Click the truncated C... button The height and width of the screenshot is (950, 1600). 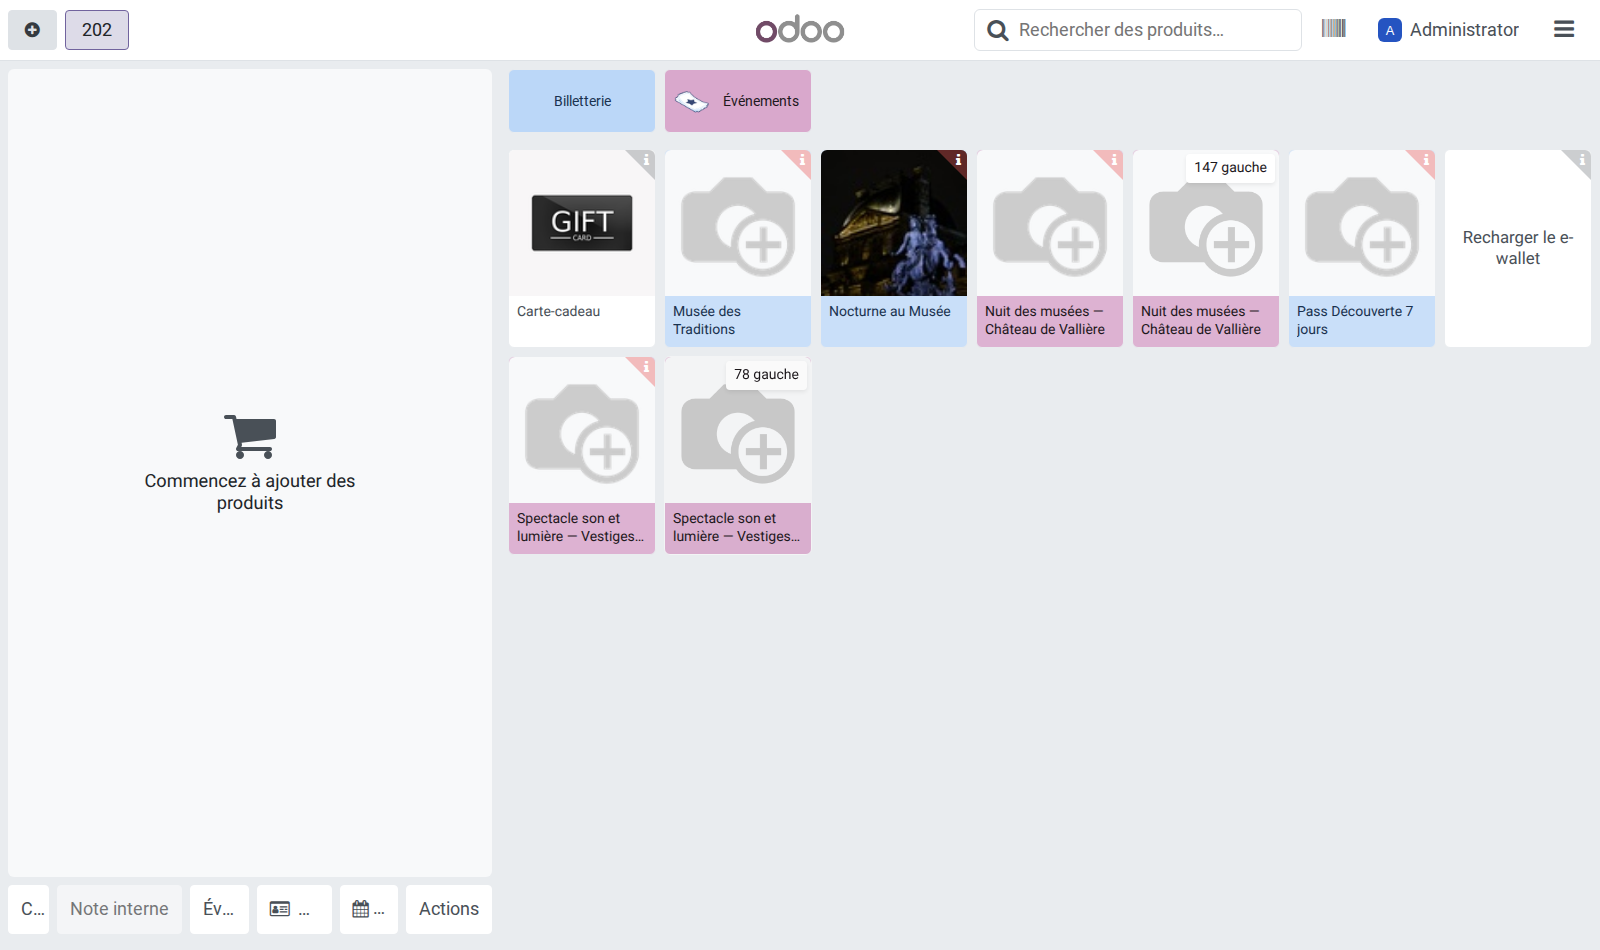tap(29, 909)
